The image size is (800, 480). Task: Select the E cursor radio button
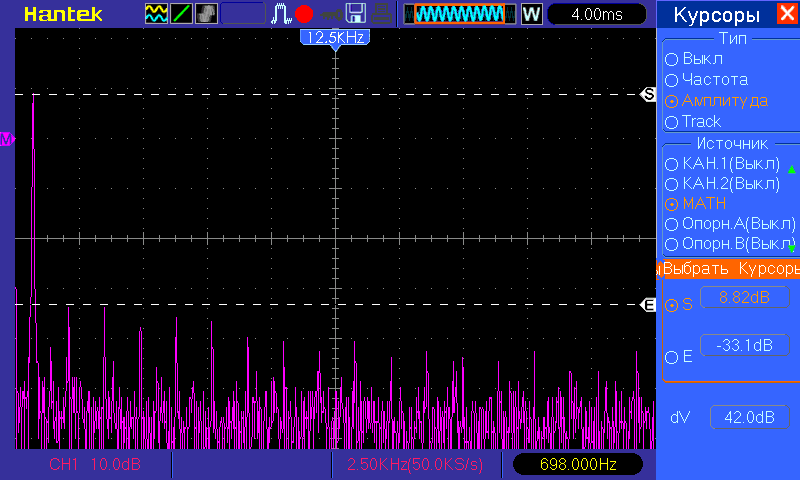pos(671,357)
